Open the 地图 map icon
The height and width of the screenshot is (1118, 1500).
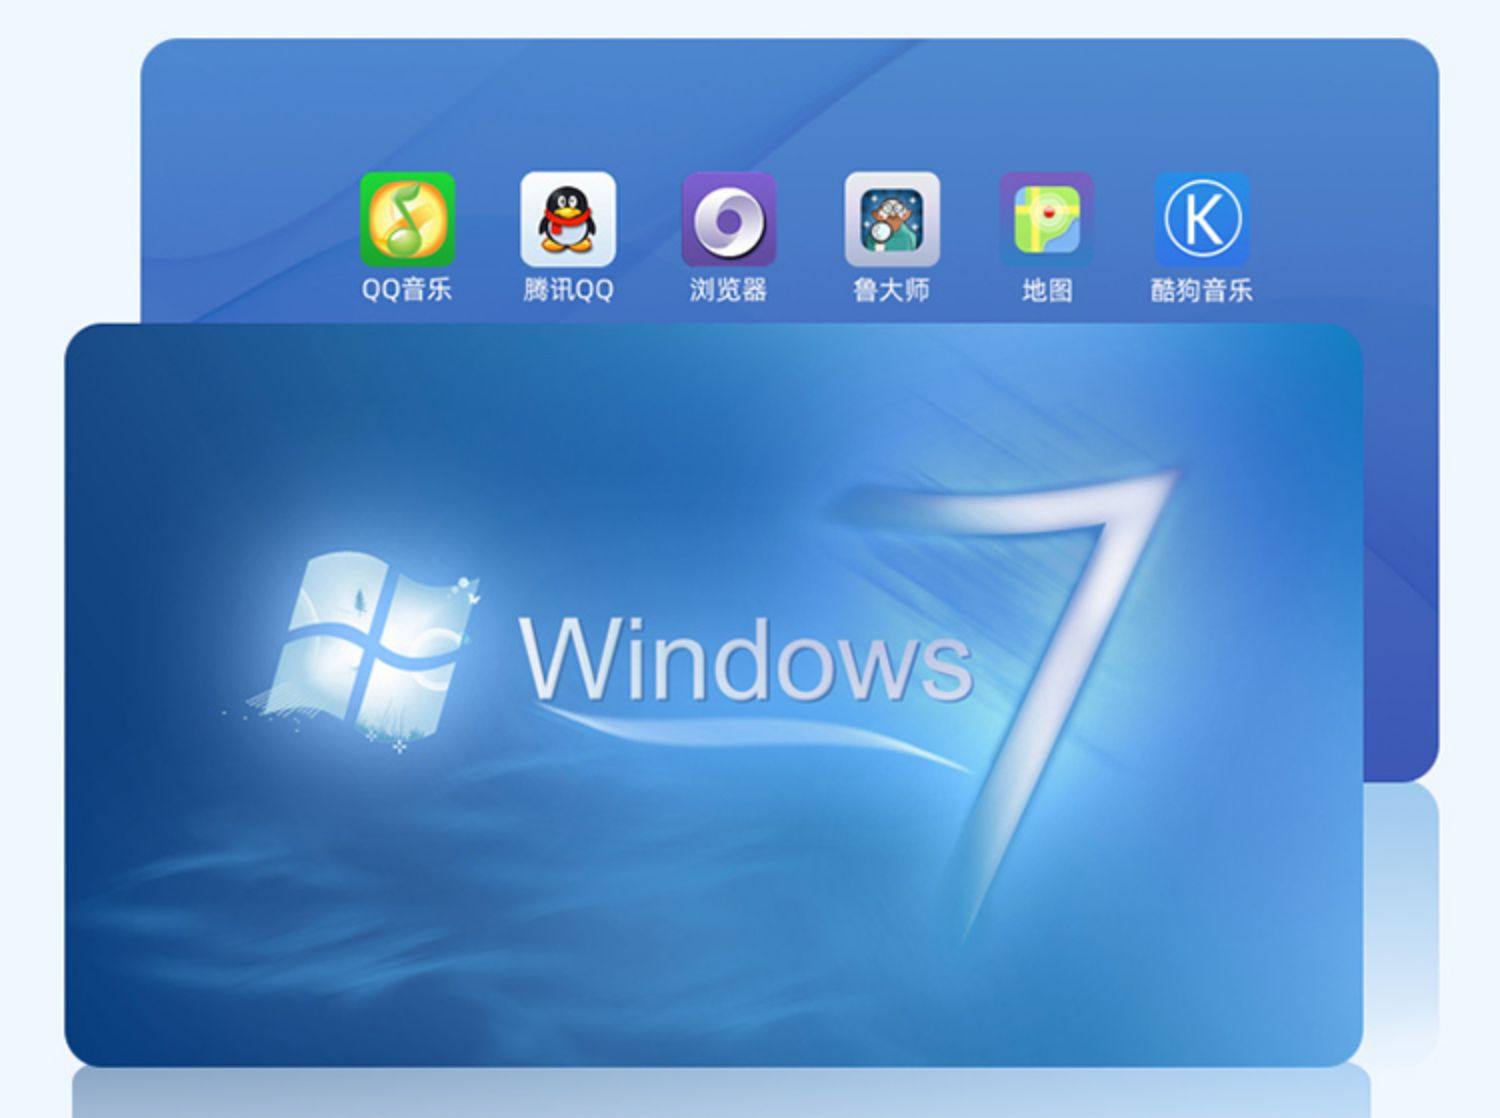1047,219
